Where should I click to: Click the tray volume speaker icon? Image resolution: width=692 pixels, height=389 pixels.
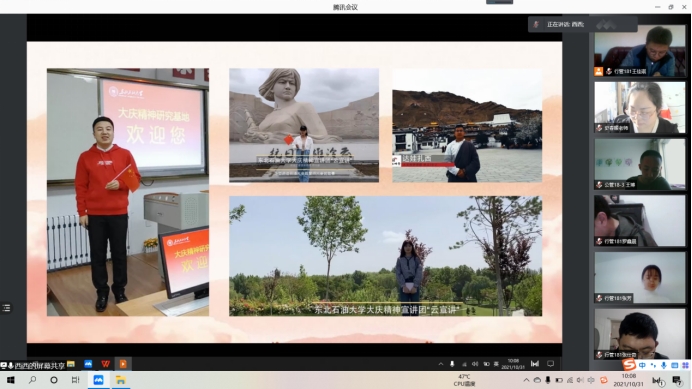pos(580,380)
